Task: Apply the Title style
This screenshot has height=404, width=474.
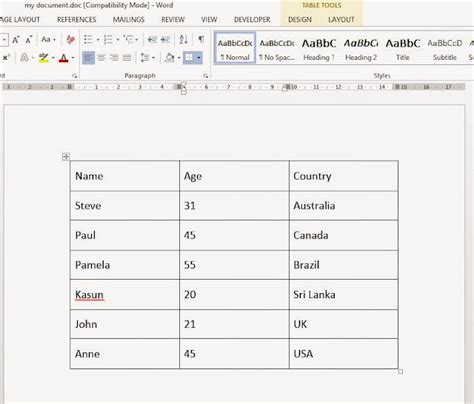Action: tap(403, 48)
